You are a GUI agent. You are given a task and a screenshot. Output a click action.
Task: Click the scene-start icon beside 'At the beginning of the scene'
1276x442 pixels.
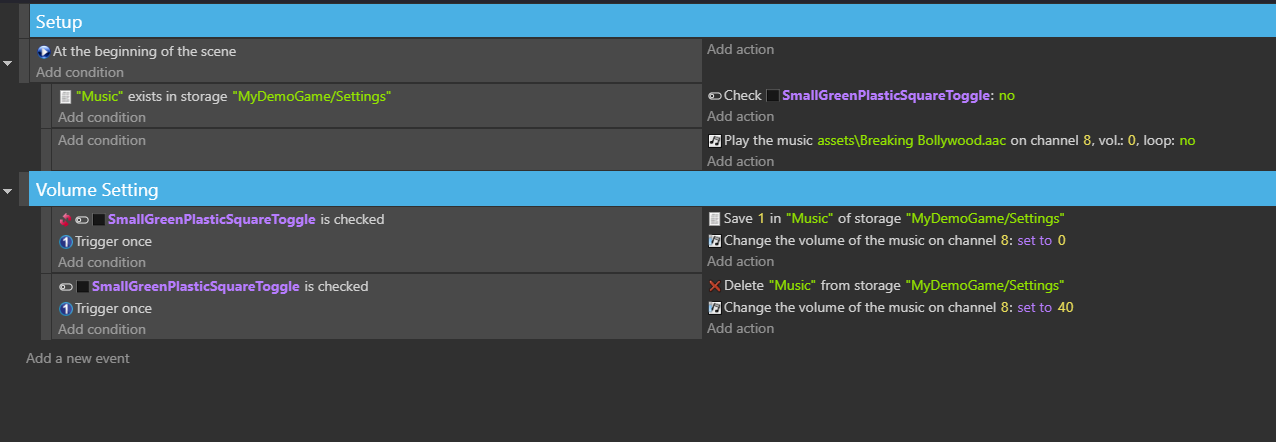click(43, 51)
